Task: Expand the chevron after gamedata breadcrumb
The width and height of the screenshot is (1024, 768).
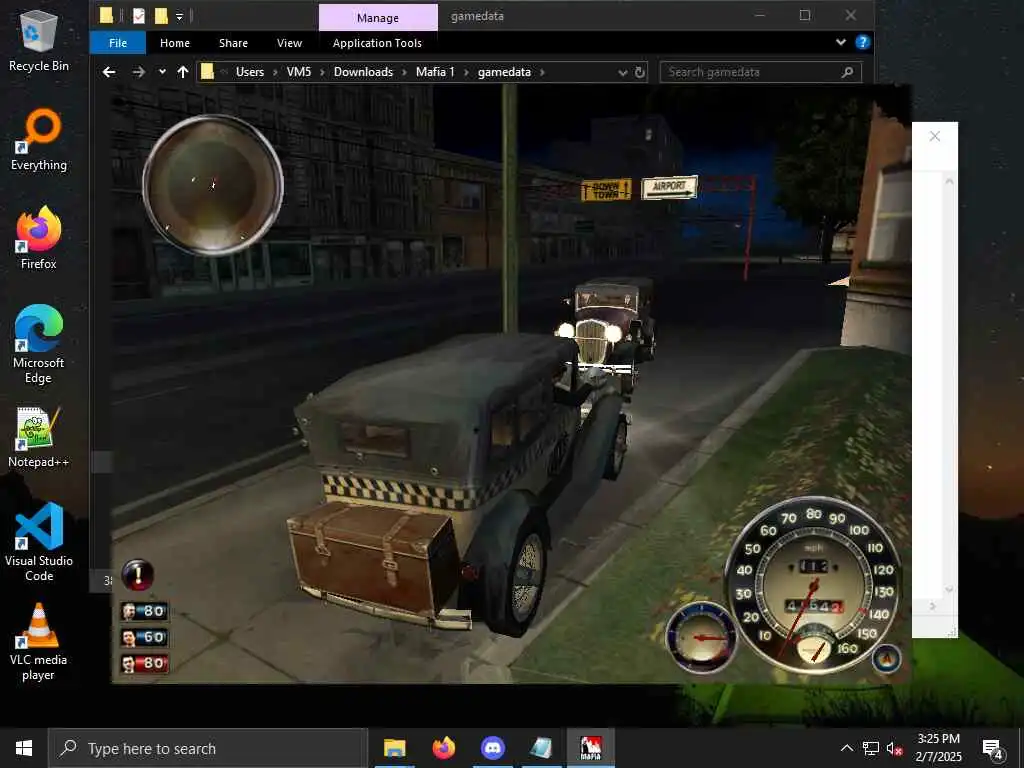Action: [x=542, y=72]
